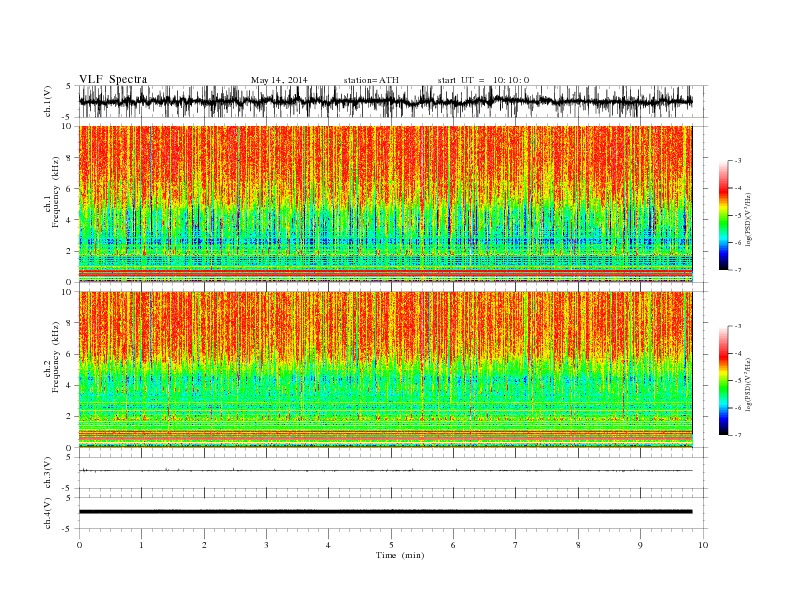Click the ch.3 flat waveform trace
792x612 pixels.
point(385,471)
